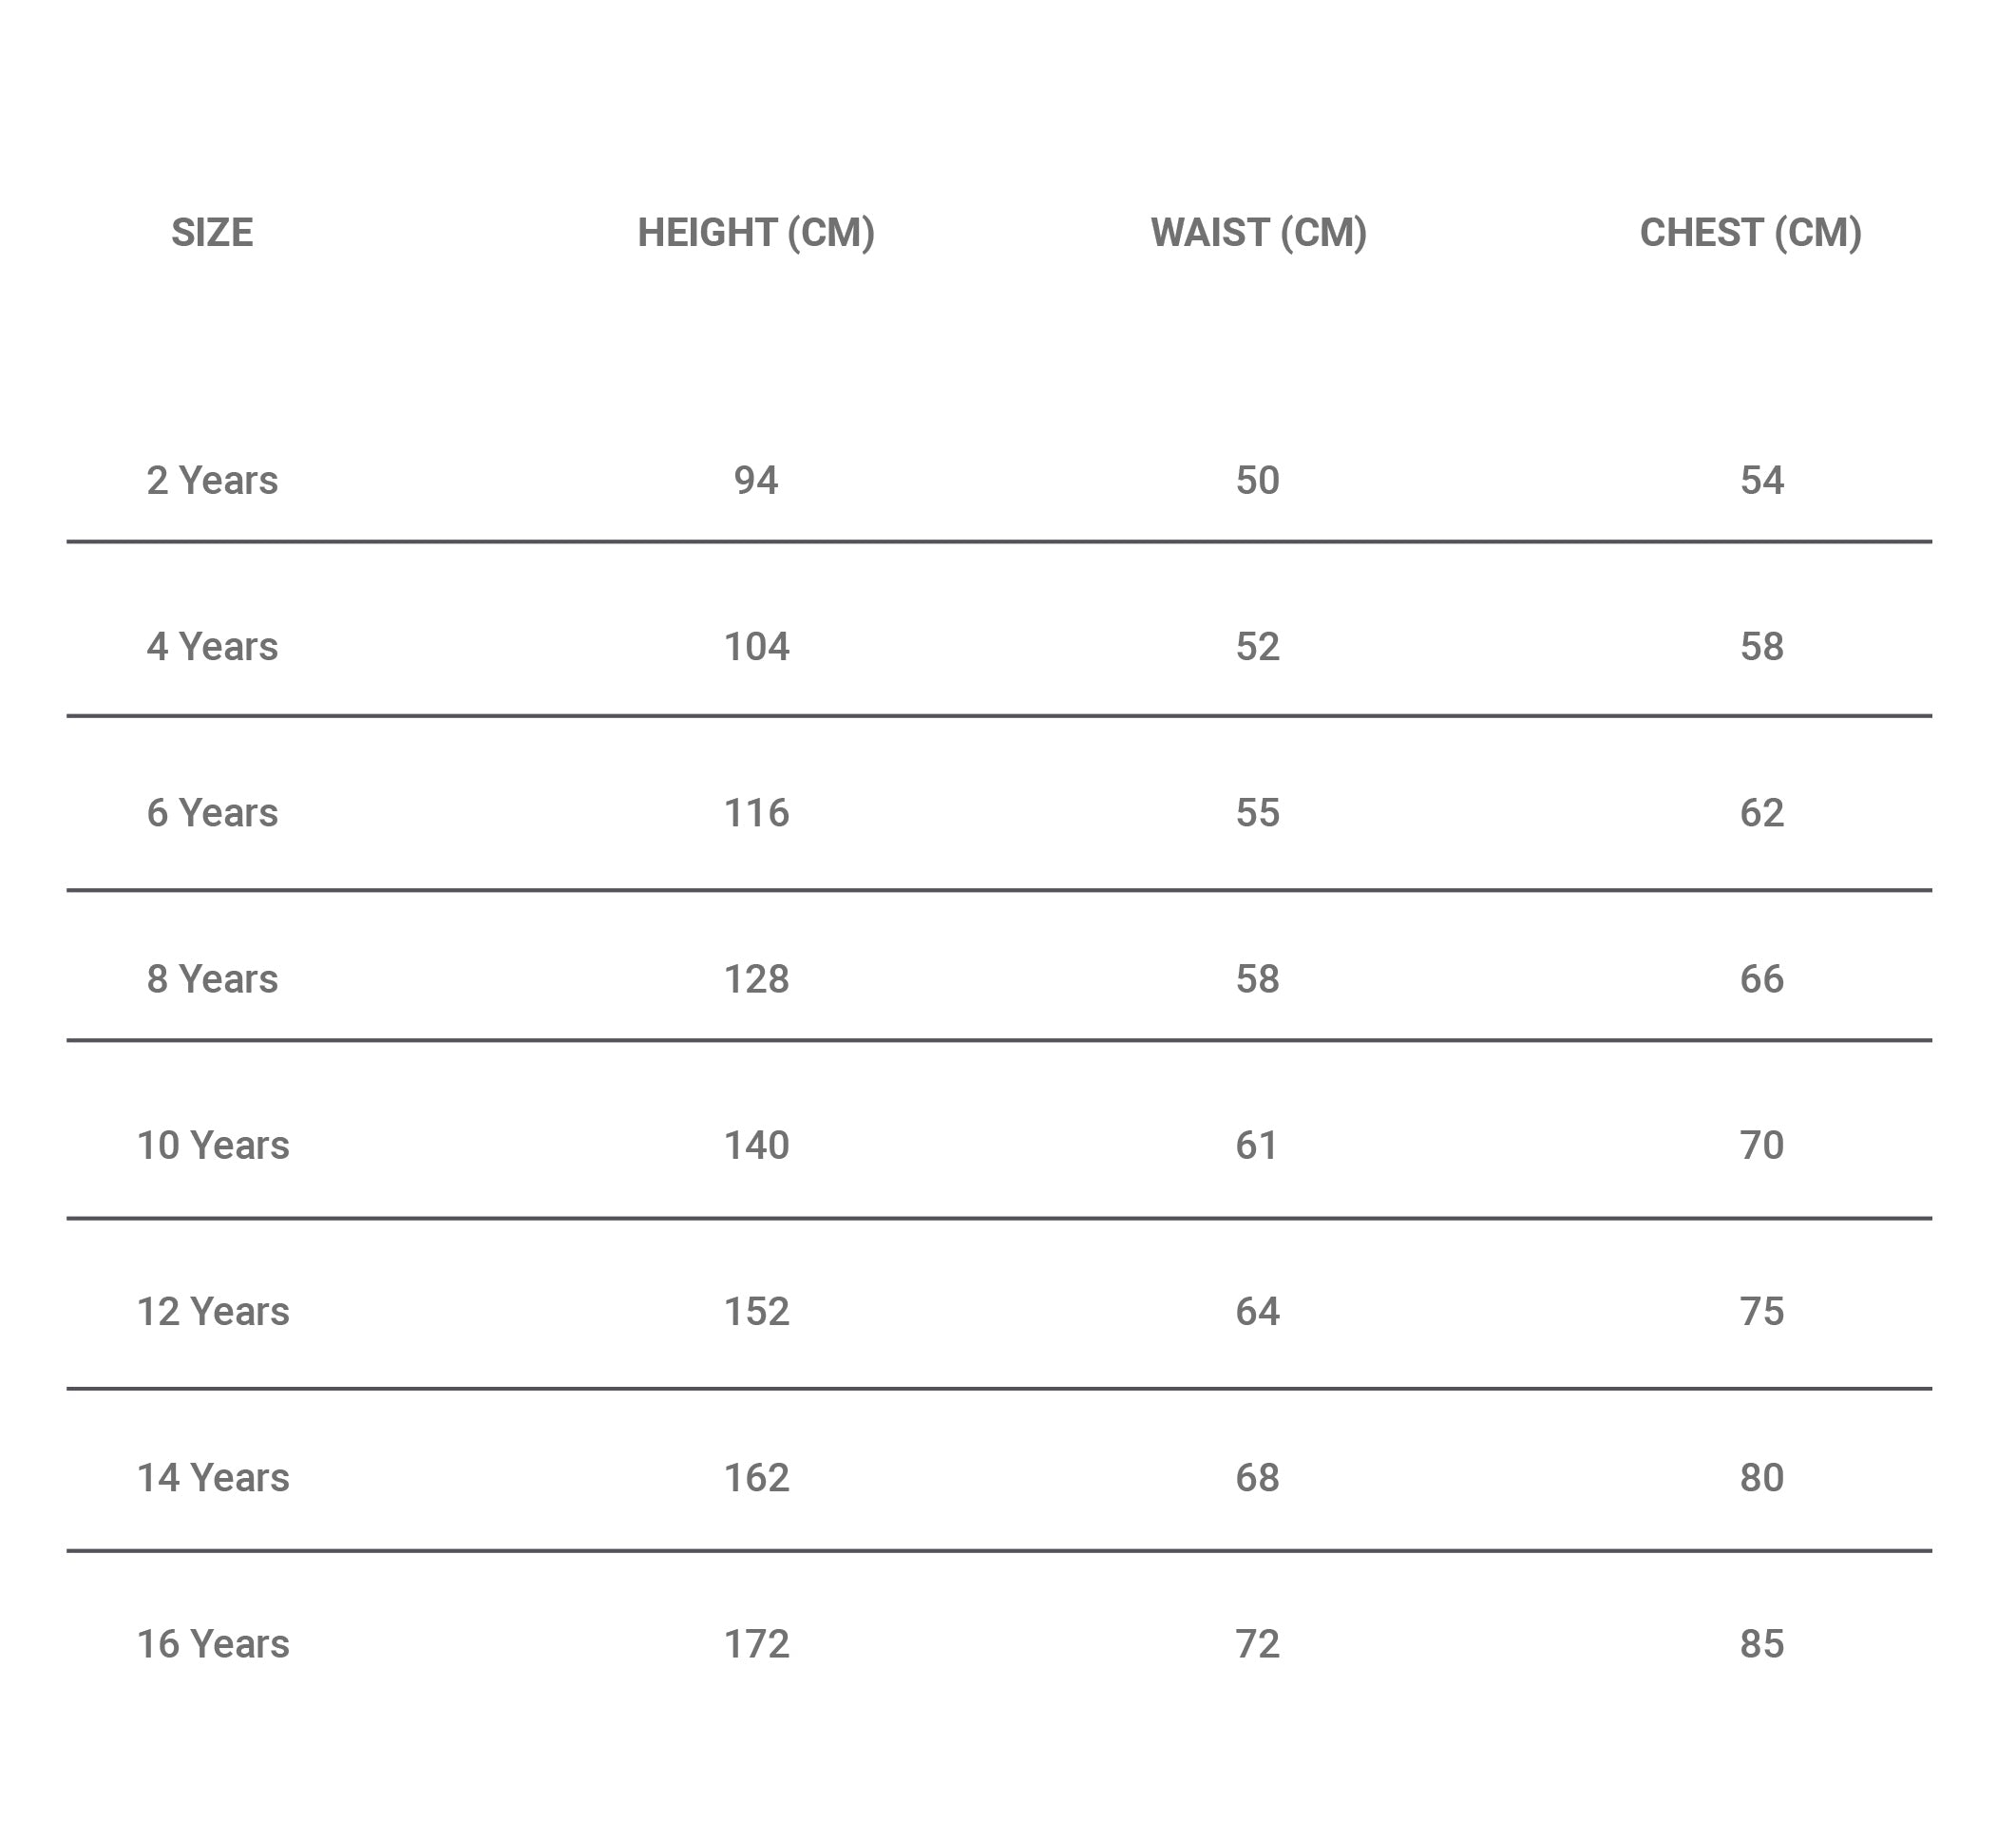The width and height of the screenshot is (2016, 1838).
Task: Select the 4 Years size row label
Action: coord(212,647)
